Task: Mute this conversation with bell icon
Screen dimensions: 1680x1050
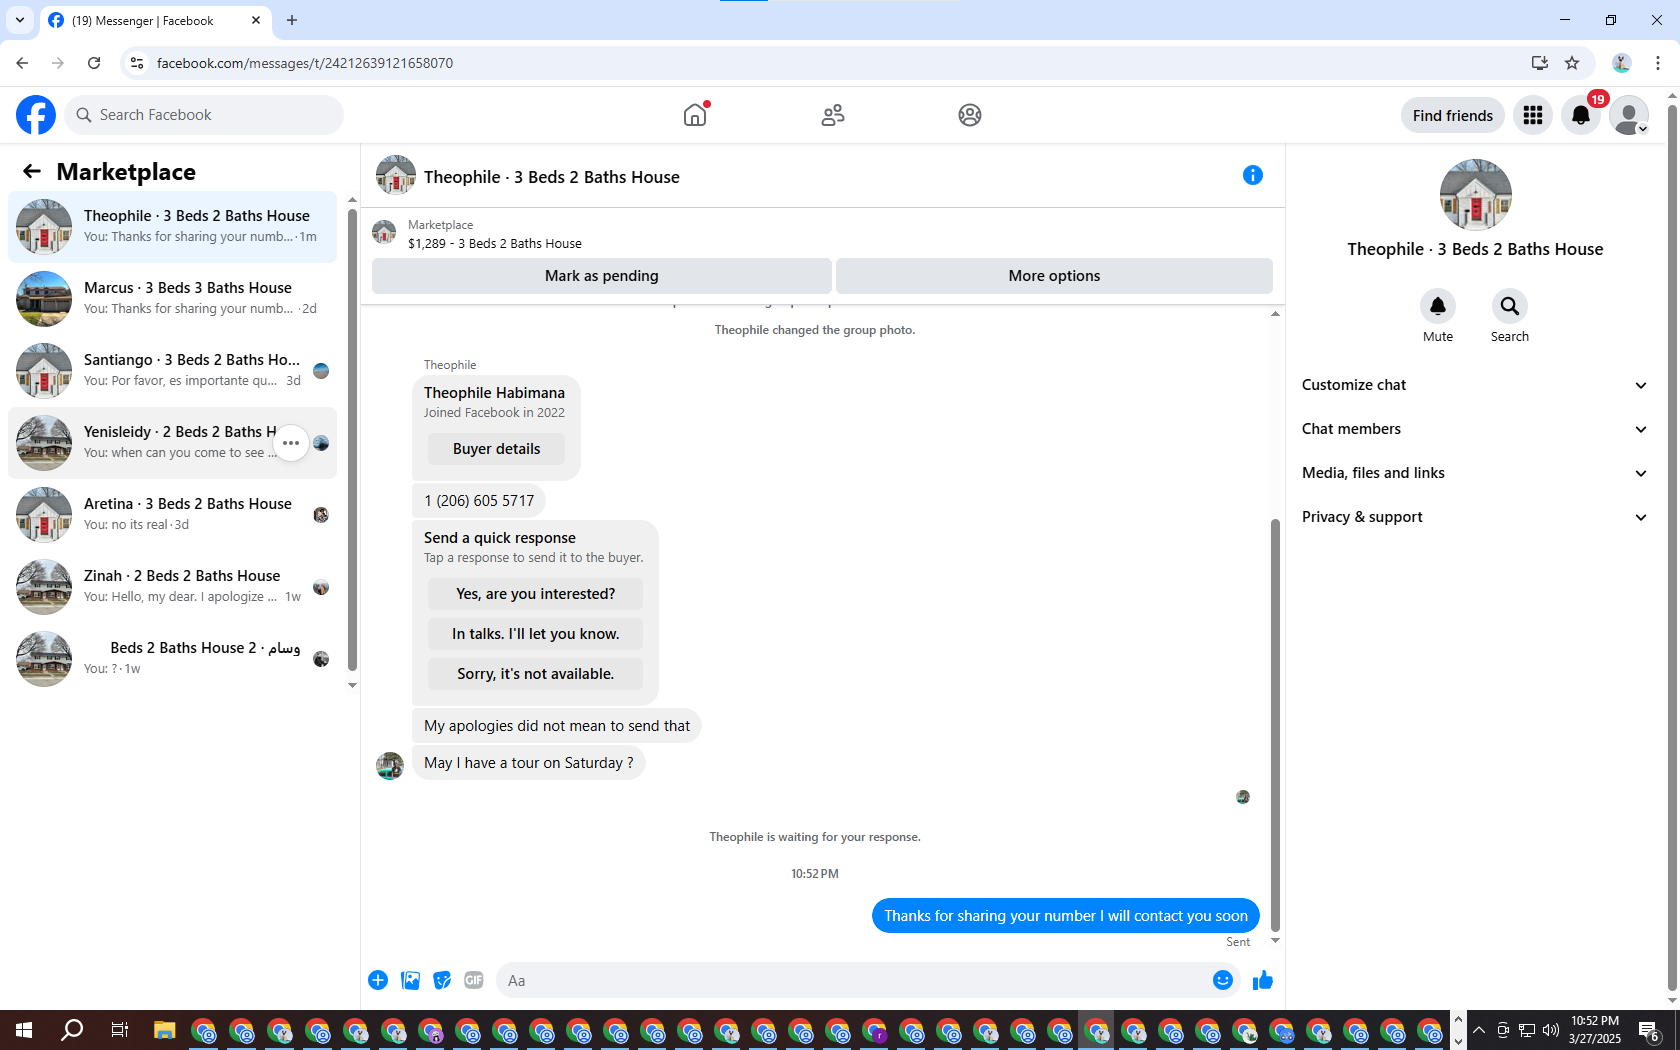Action: tap(1438, 306)
